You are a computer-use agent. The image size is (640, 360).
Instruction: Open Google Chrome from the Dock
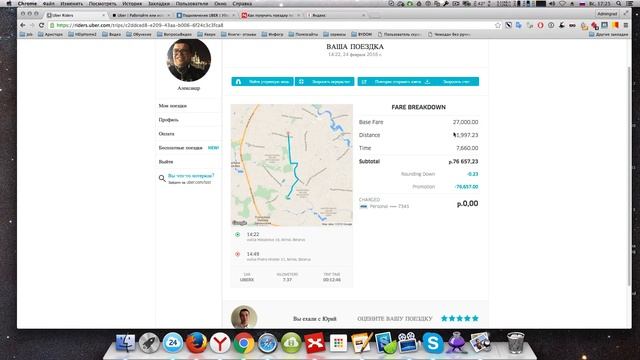click(x=244, y=343)
